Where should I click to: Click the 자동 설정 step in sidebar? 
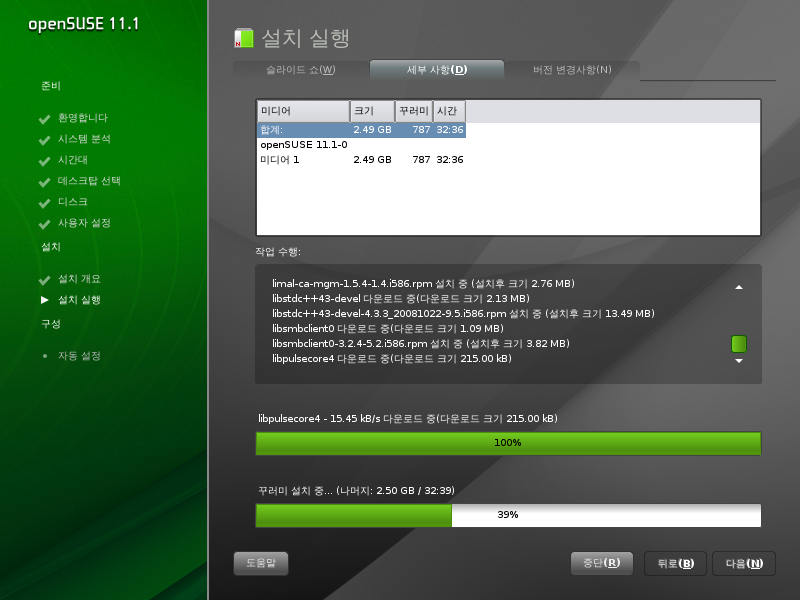click(x=79, y=356)
